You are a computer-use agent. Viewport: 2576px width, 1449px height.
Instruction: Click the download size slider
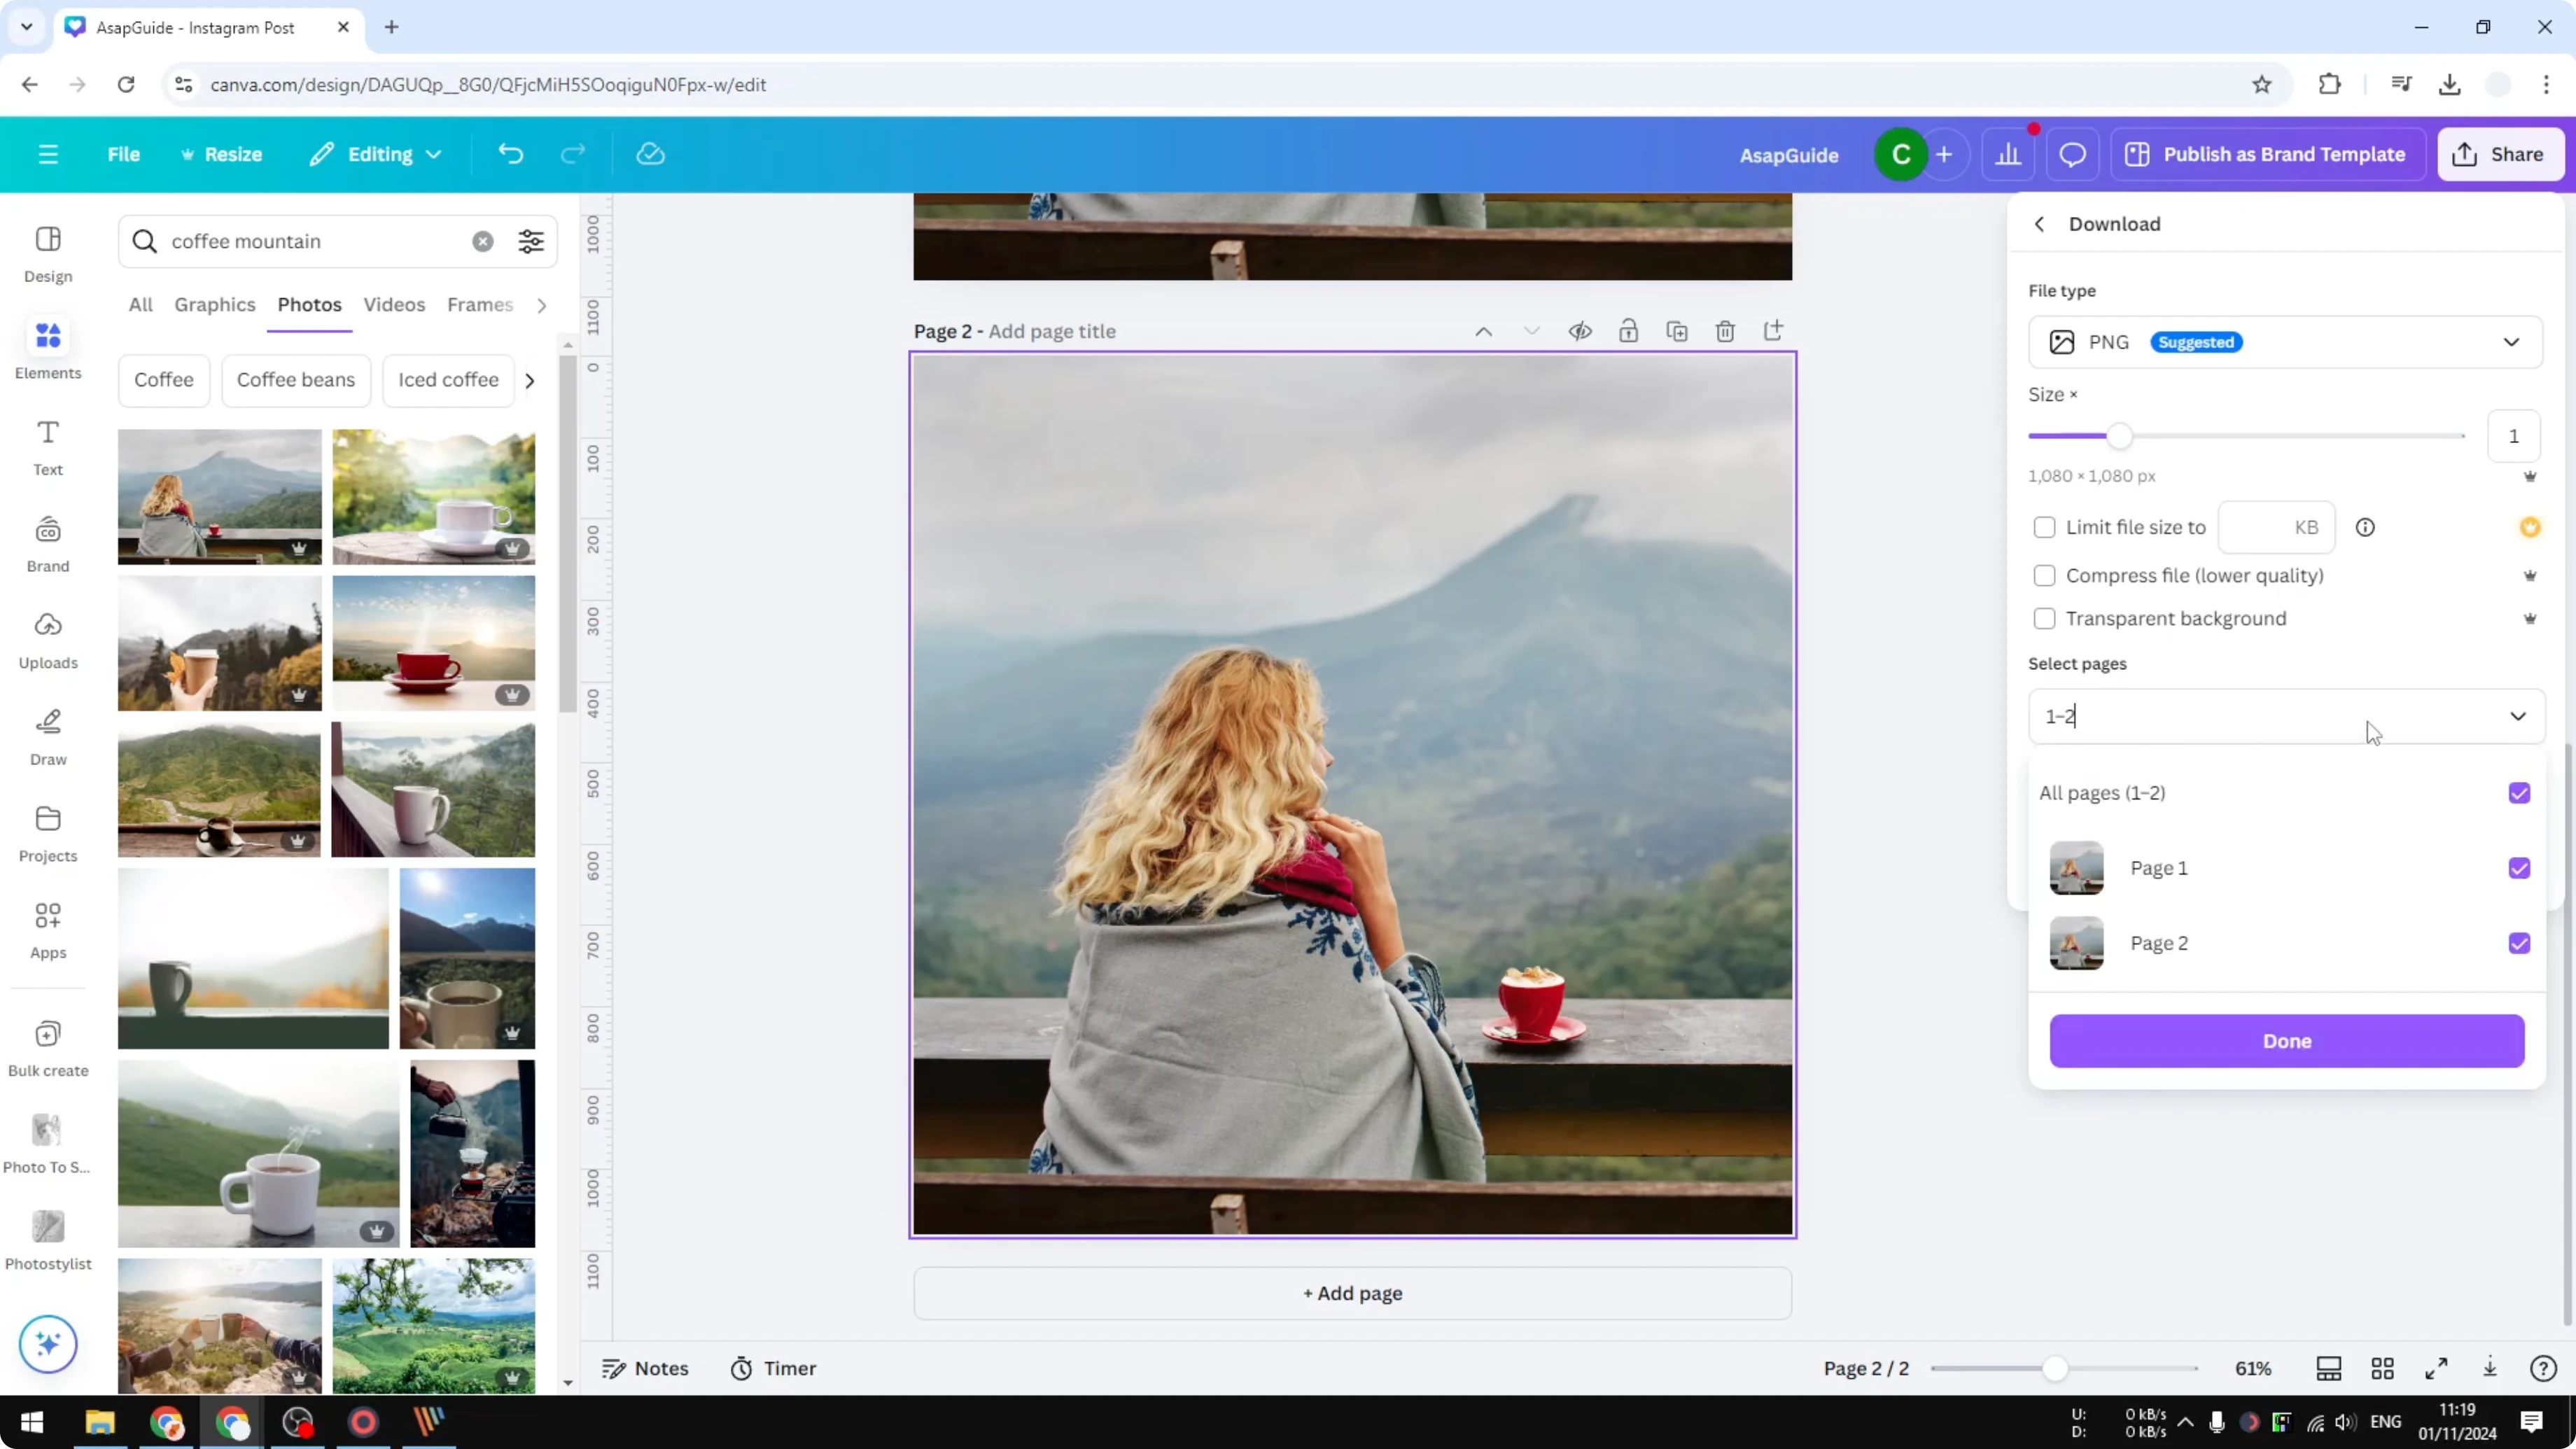[x=2120, y=435]
